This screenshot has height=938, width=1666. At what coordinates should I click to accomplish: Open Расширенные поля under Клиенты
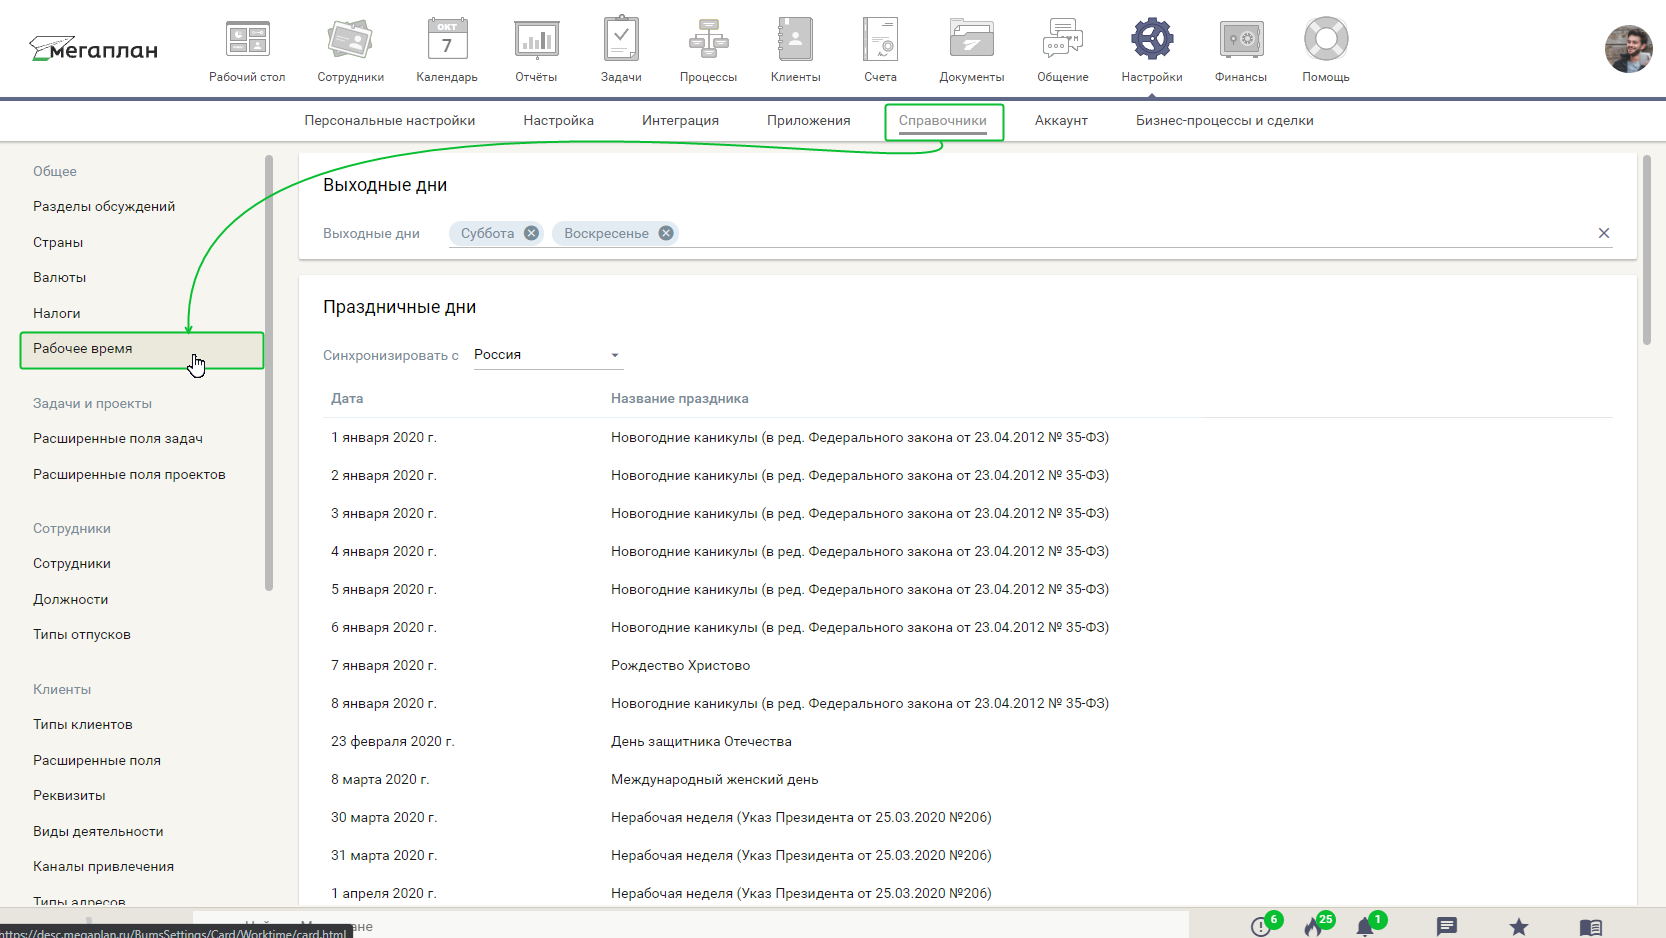(97, 761)
